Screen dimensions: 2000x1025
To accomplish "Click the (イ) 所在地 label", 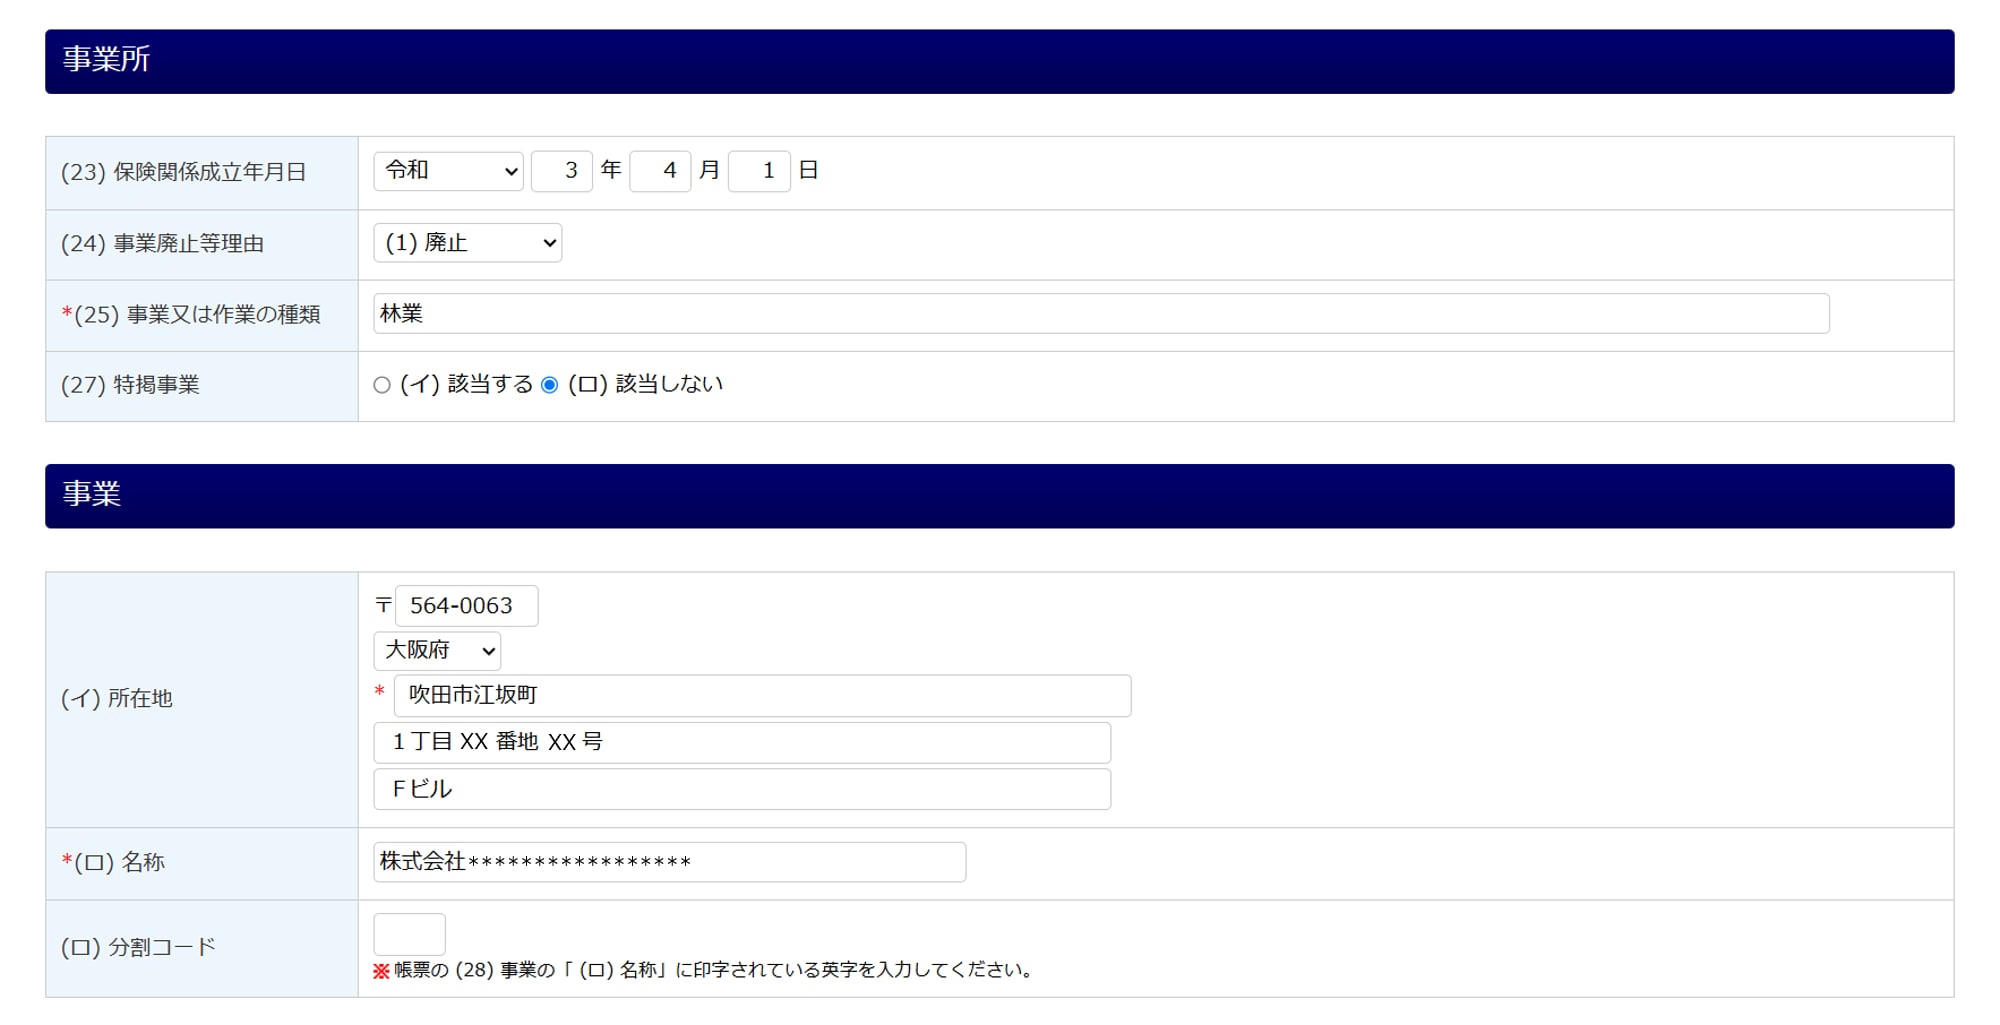I will 116,699.
